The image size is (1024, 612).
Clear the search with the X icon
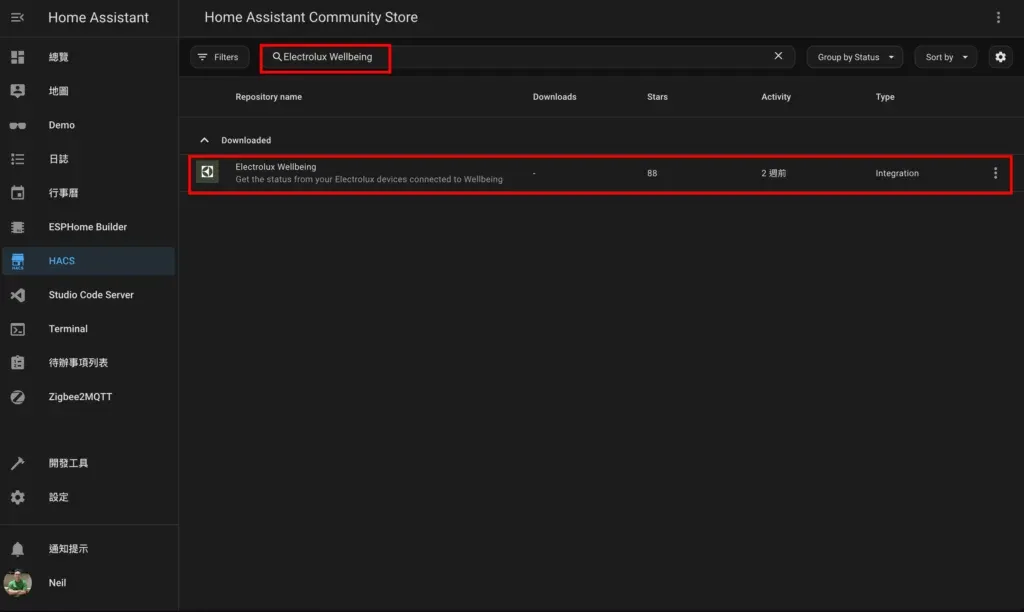click(778, 56)
